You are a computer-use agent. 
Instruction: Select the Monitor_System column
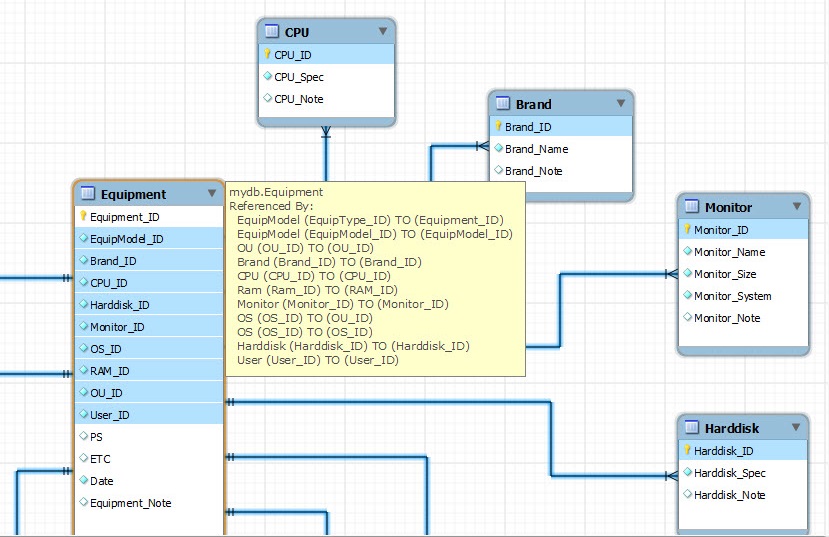(x=743, y=296)
